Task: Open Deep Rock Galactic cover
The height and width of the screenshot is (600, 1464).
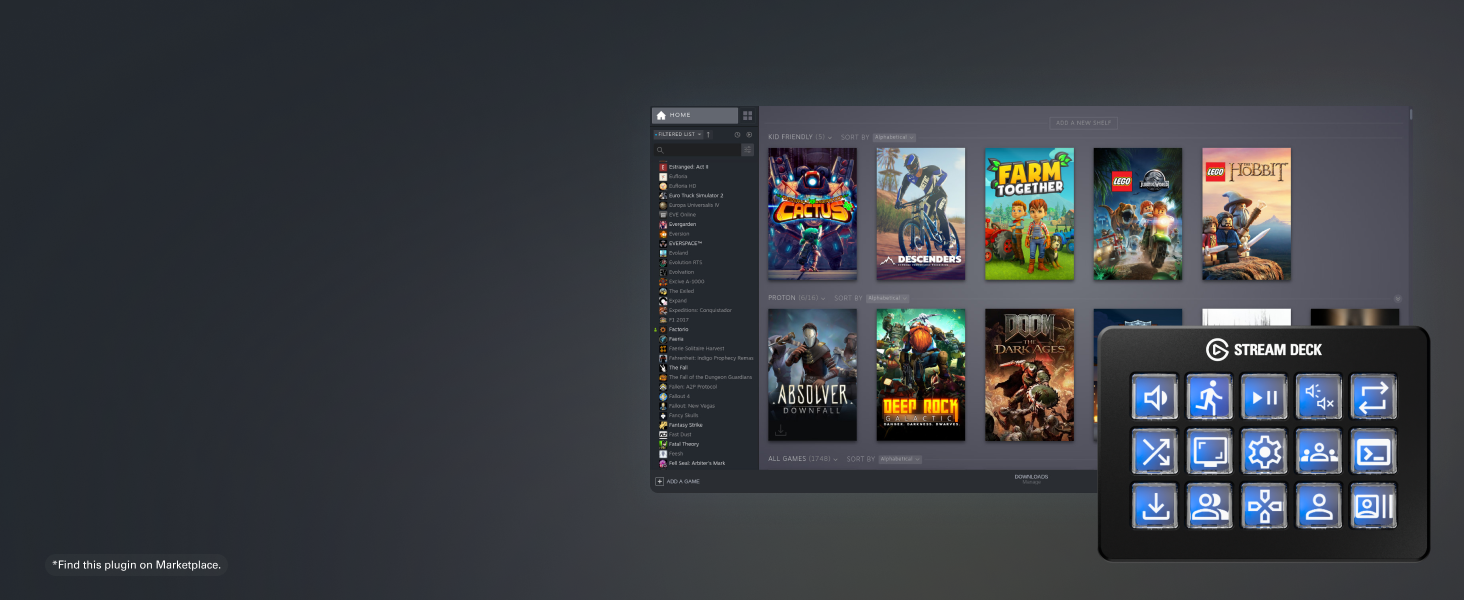Action: tap(921, 375)
